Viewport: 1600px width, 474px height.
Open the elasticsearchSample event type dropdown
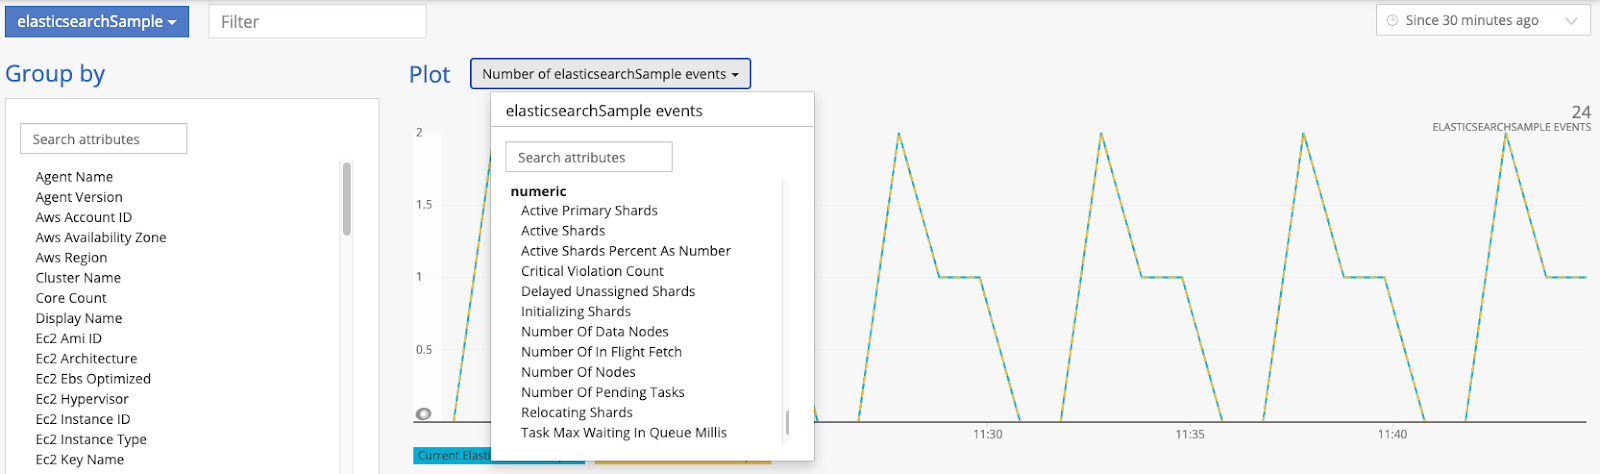[x=96, y=21]
